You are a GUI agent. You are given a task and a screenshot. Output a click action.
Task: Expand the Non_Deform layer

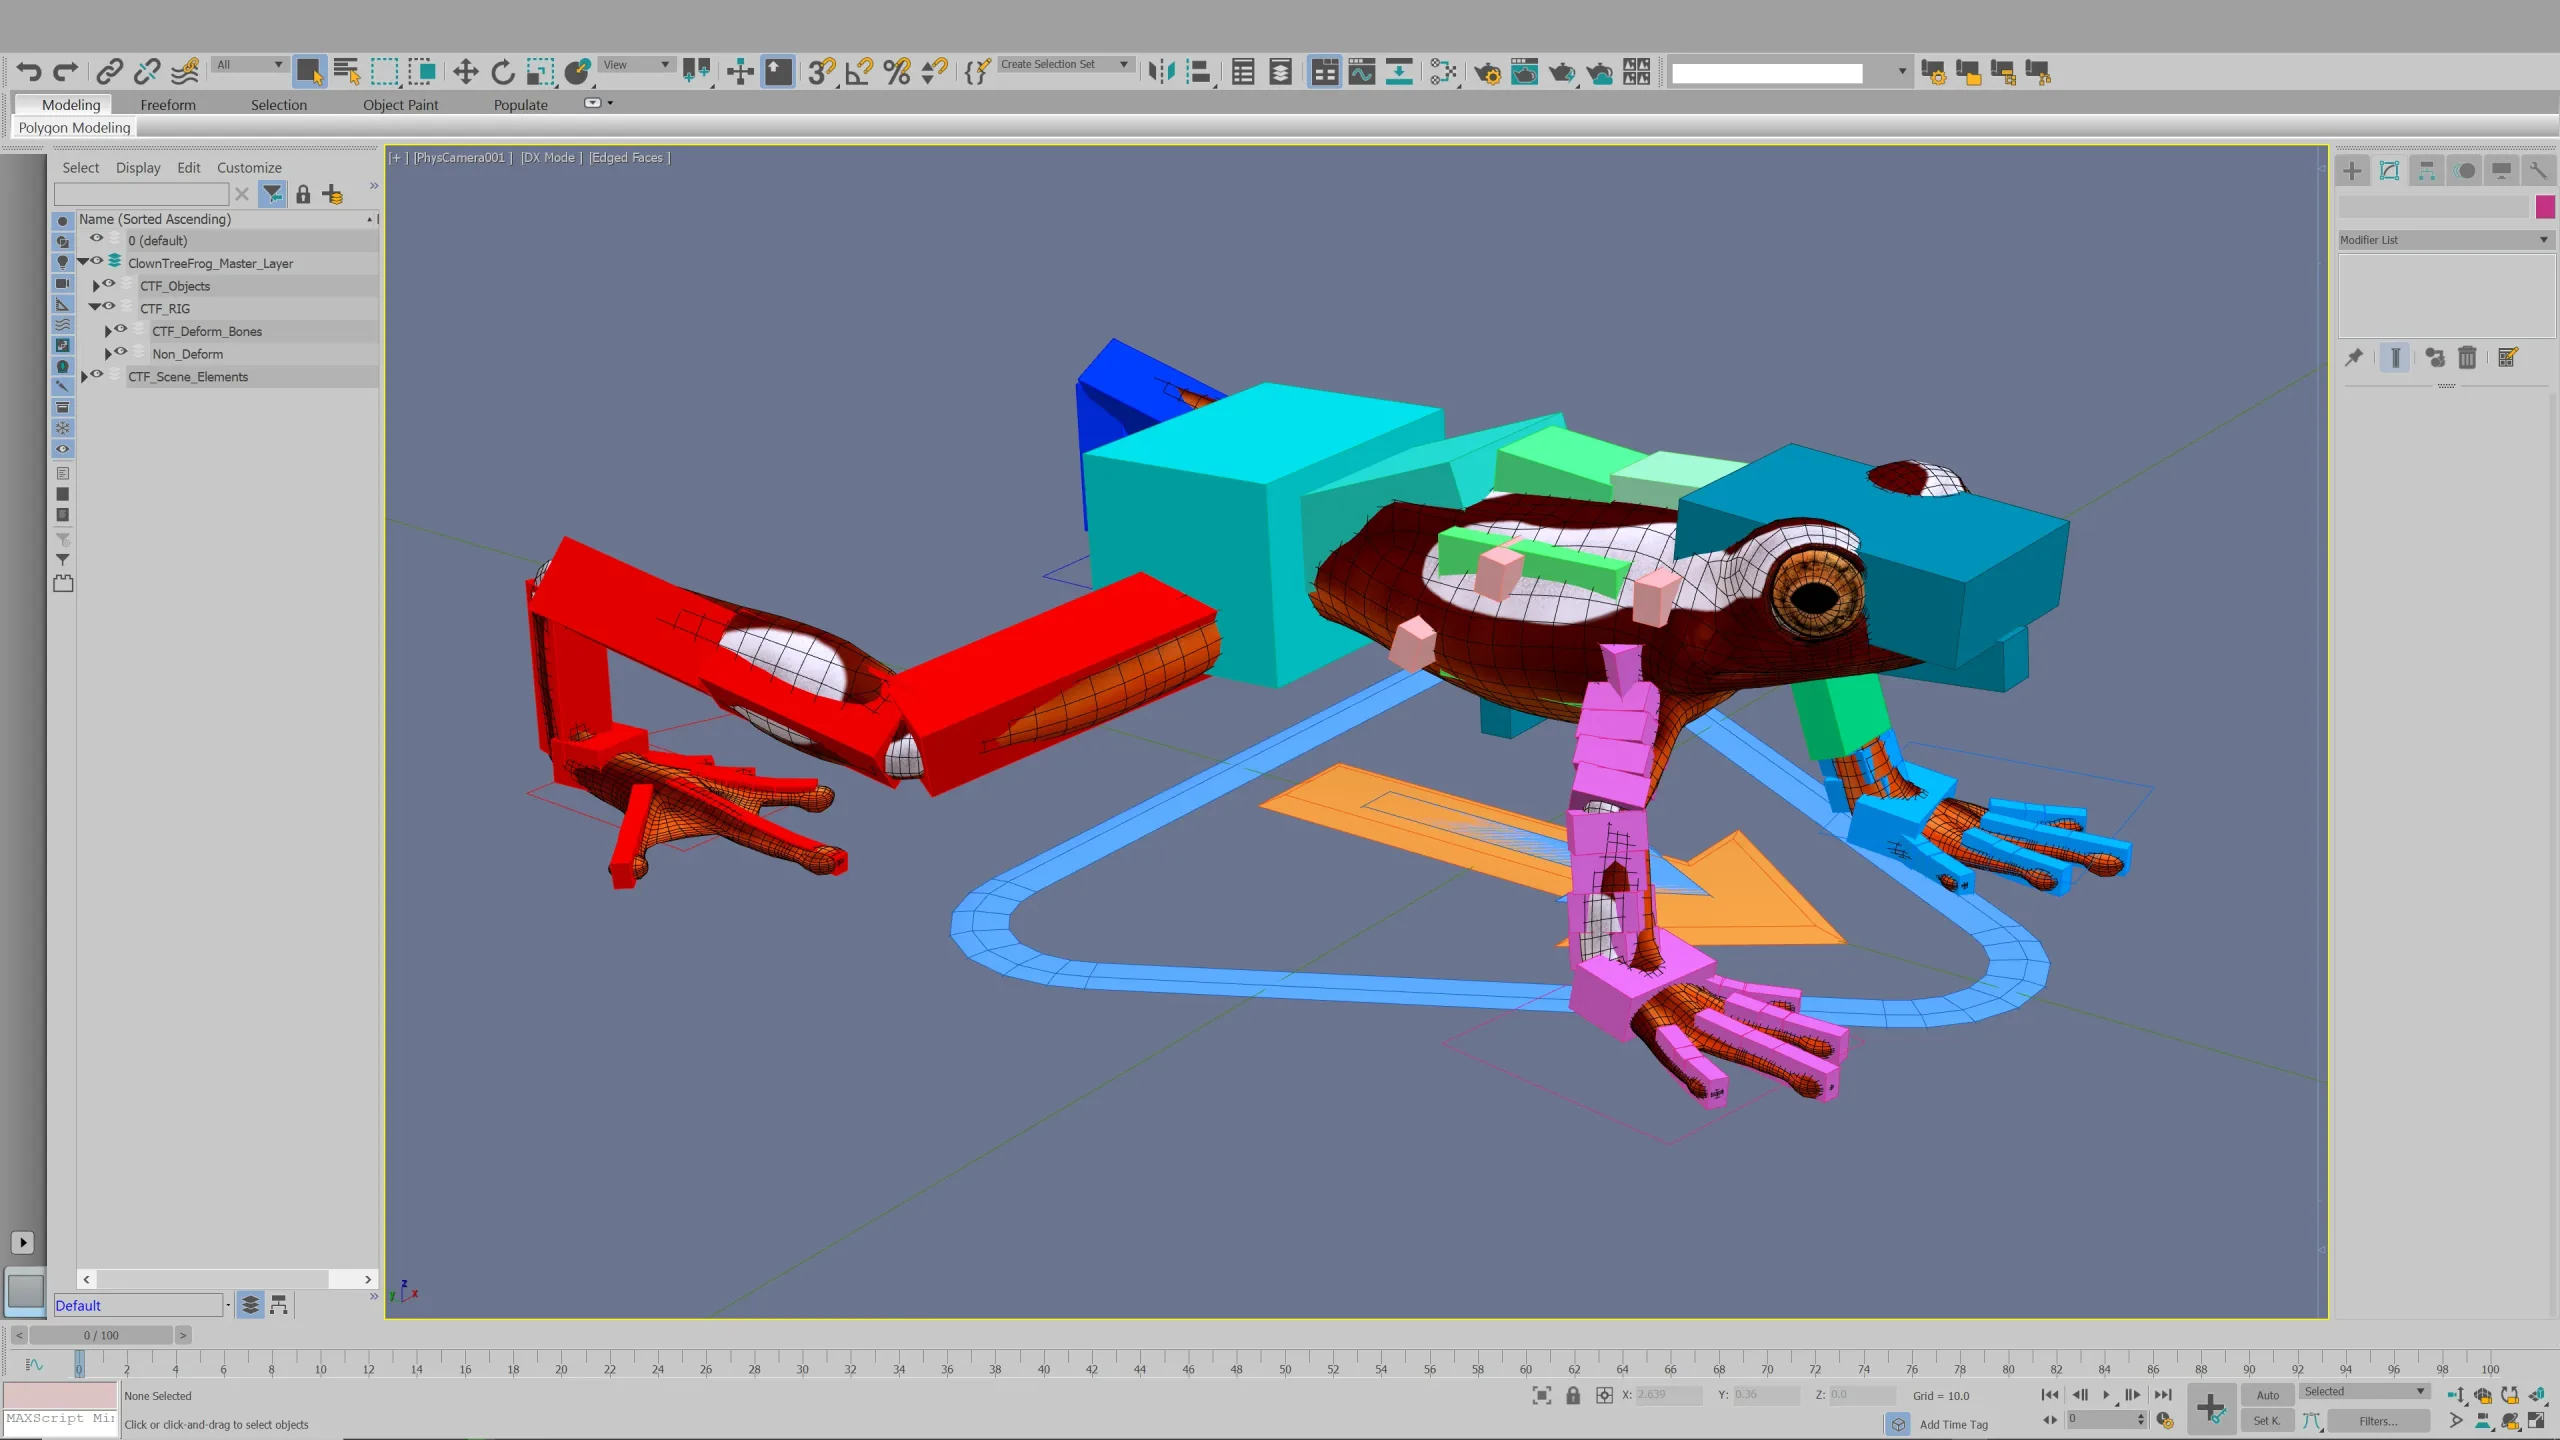coord(108,354)
